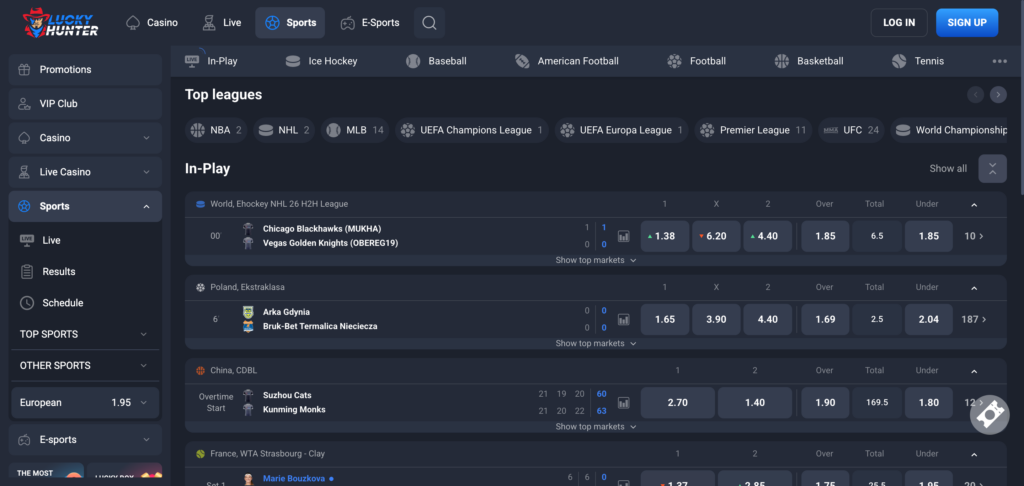The height and width of the screenshot is (486, 1024).
Task: Select Basketball in sports bar
Action: [808, 61]
